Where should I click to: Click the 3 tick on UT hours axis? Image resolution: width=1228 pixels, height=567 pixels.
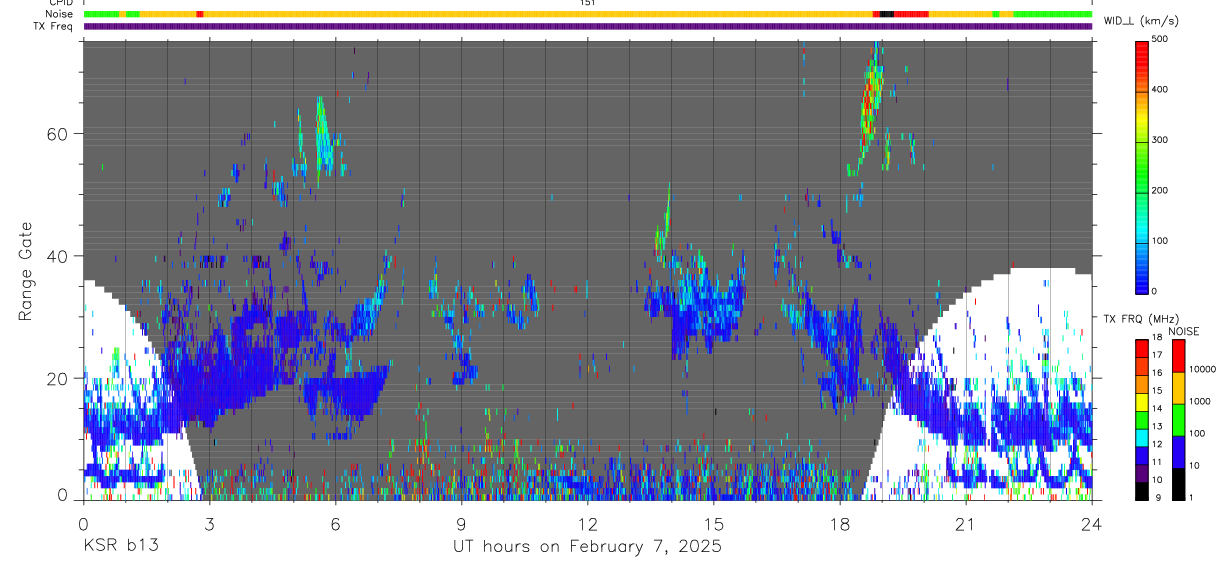point(210,523)
